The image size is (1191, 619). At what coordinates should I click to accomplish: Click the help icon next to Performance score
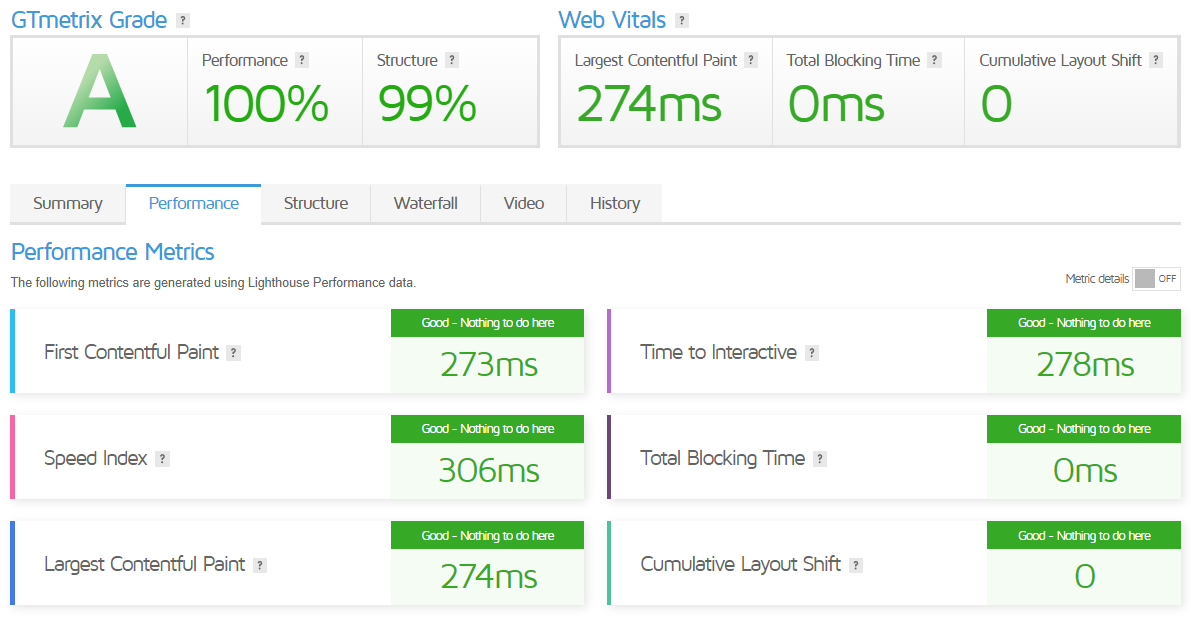point(302,60)
